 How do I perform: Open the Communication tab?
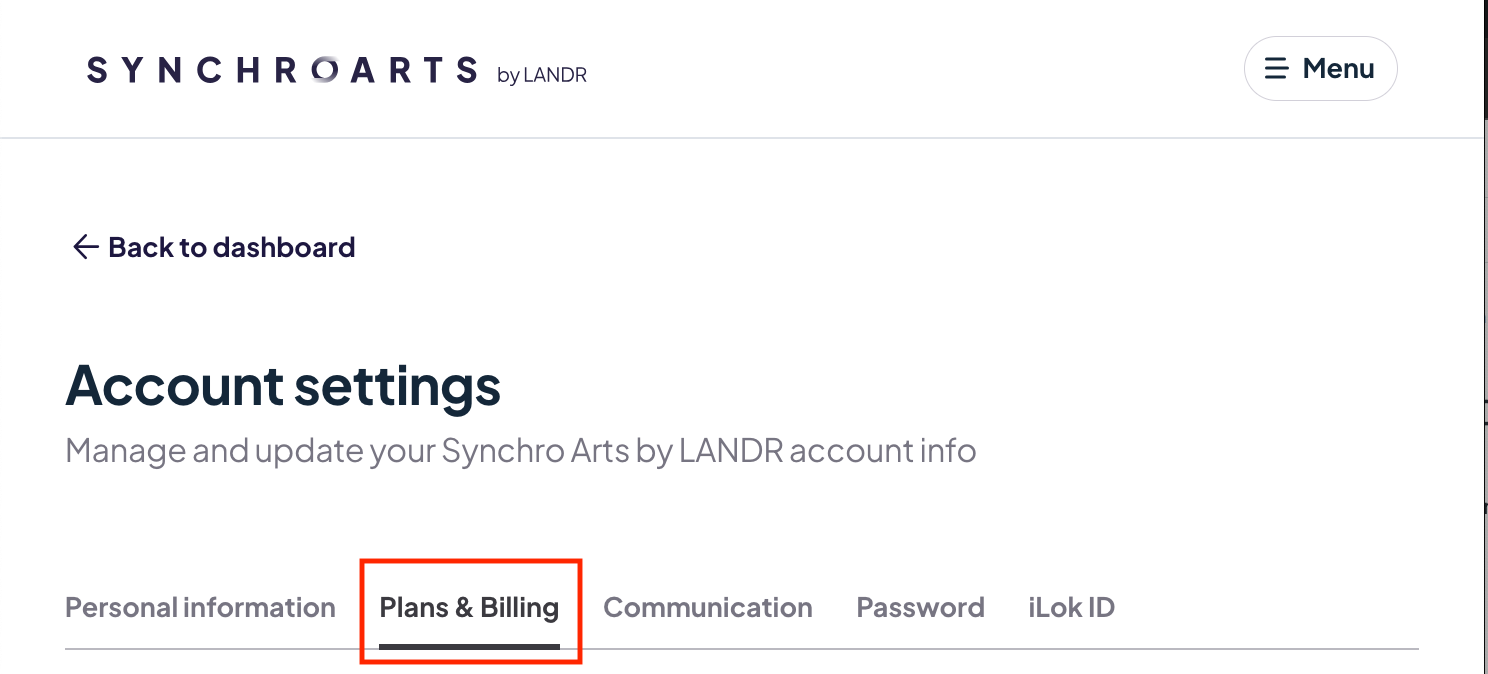pos(708,607)
